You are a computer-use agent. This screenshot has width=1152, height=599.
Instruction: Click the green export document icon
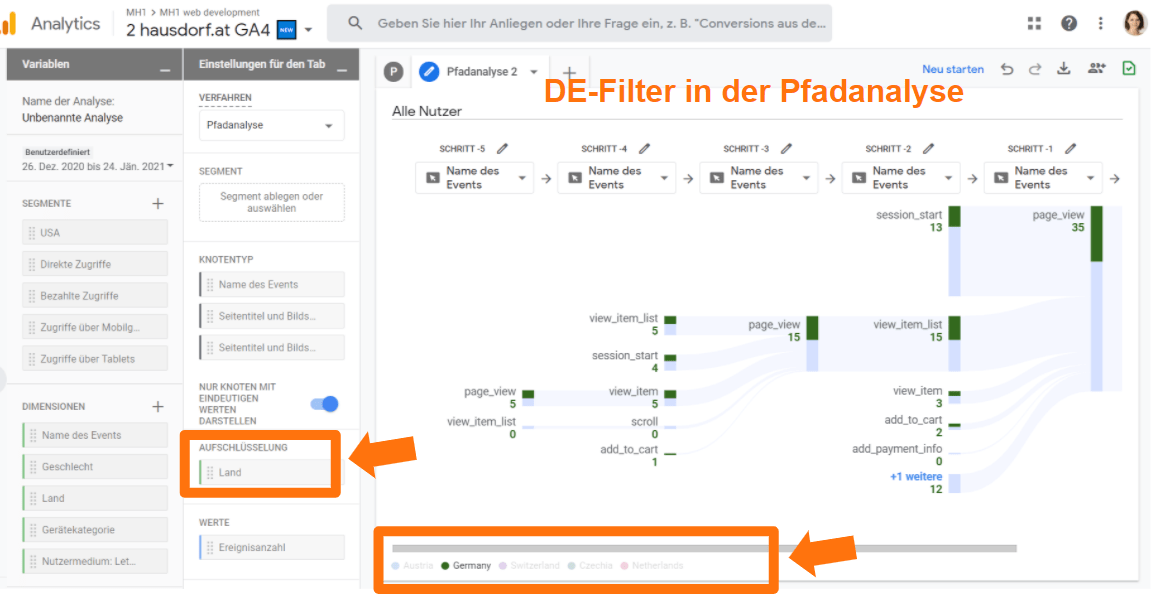tap(1129, 68)
